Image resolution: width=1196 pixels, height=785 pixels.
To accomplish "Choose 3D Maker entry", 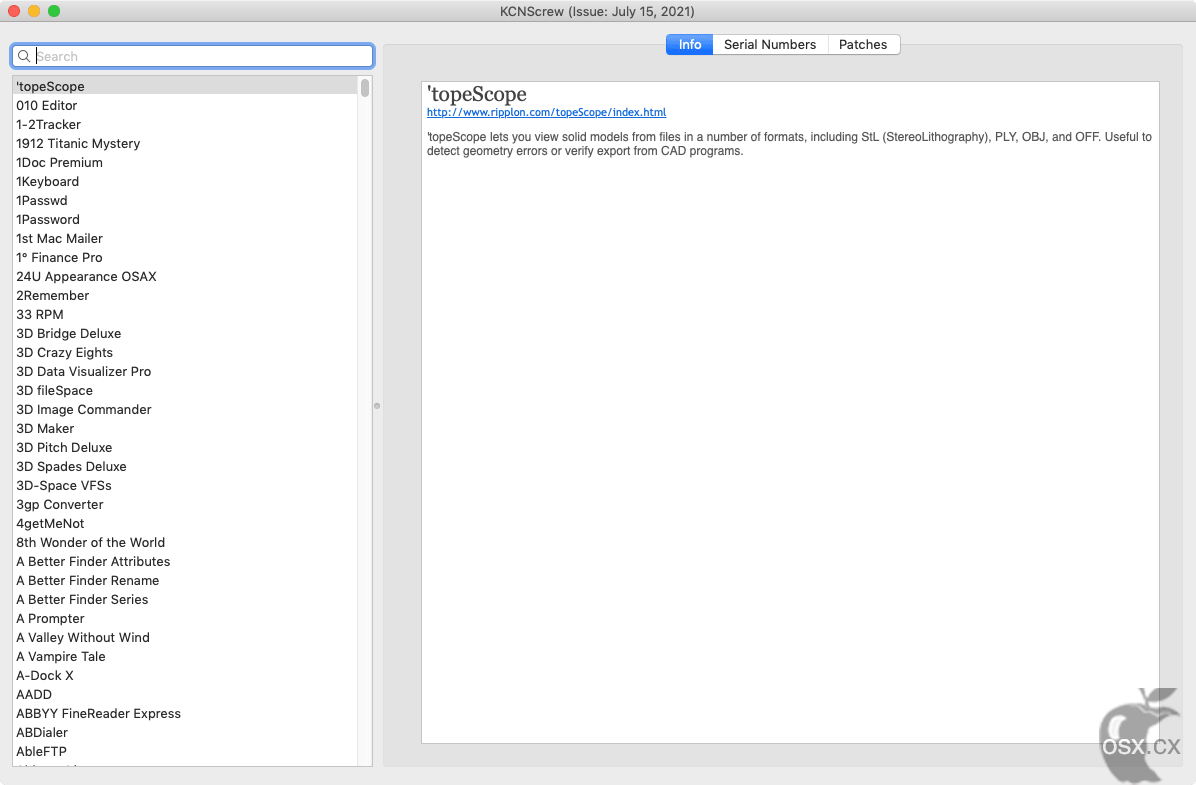I will point(185,429).
